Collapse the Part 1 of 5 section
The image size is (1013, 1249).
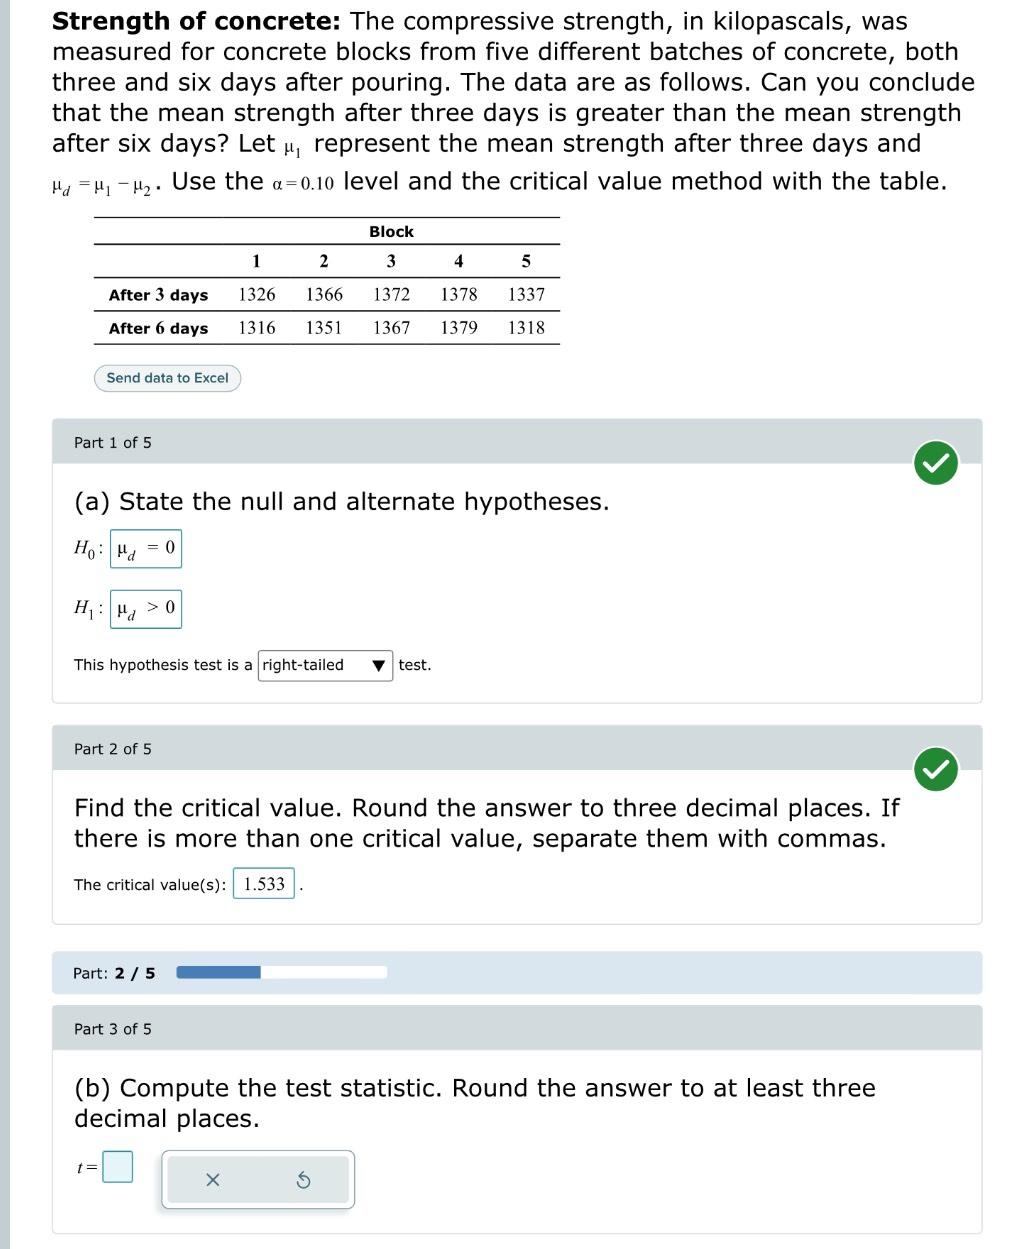112,441
